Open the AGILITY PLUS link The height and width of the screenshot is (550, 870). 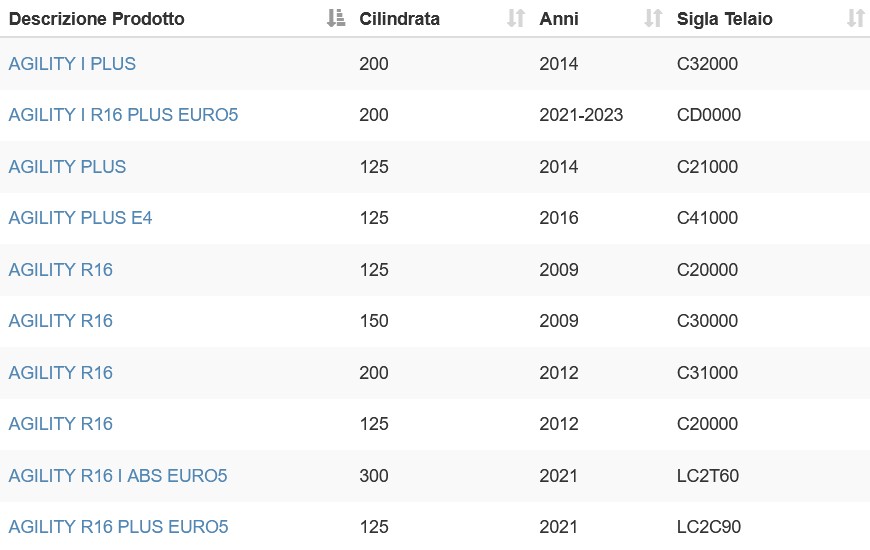coord(67,166)
